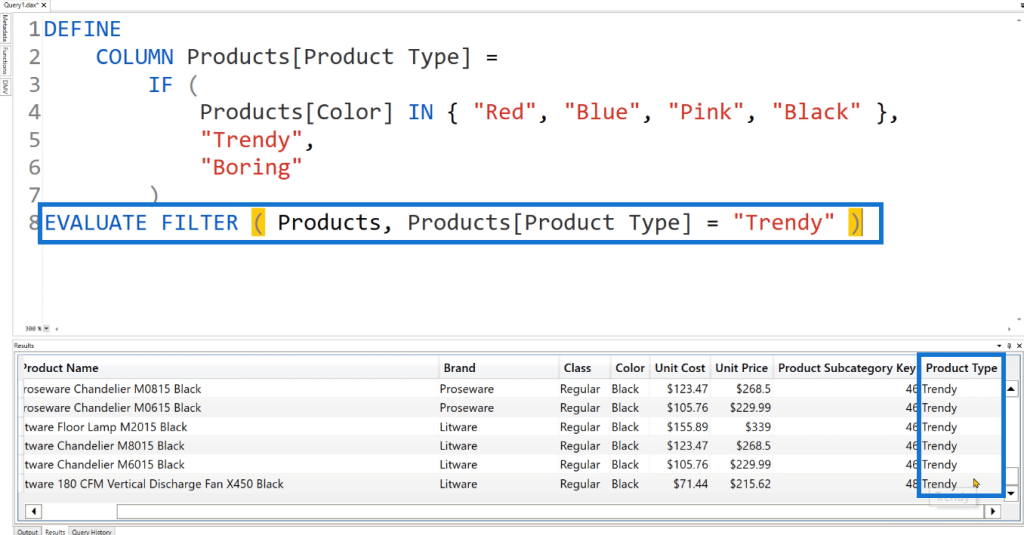
Task: Click the highlighted opening parenthesis on line 8
Action: [258, 223]
